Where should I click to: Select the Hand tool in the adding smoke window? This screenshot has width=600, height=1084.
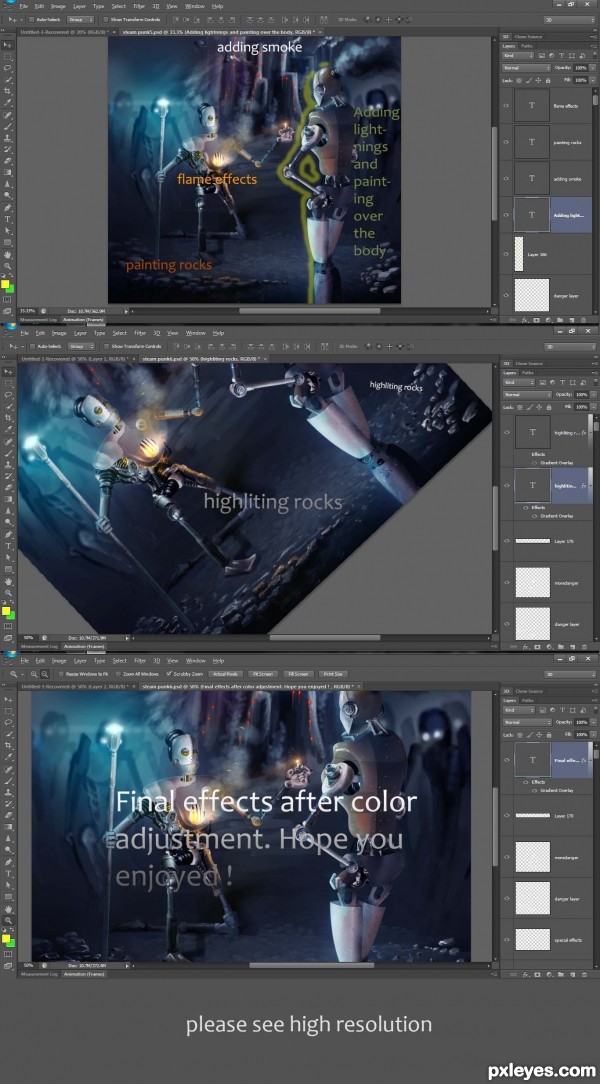8,254
